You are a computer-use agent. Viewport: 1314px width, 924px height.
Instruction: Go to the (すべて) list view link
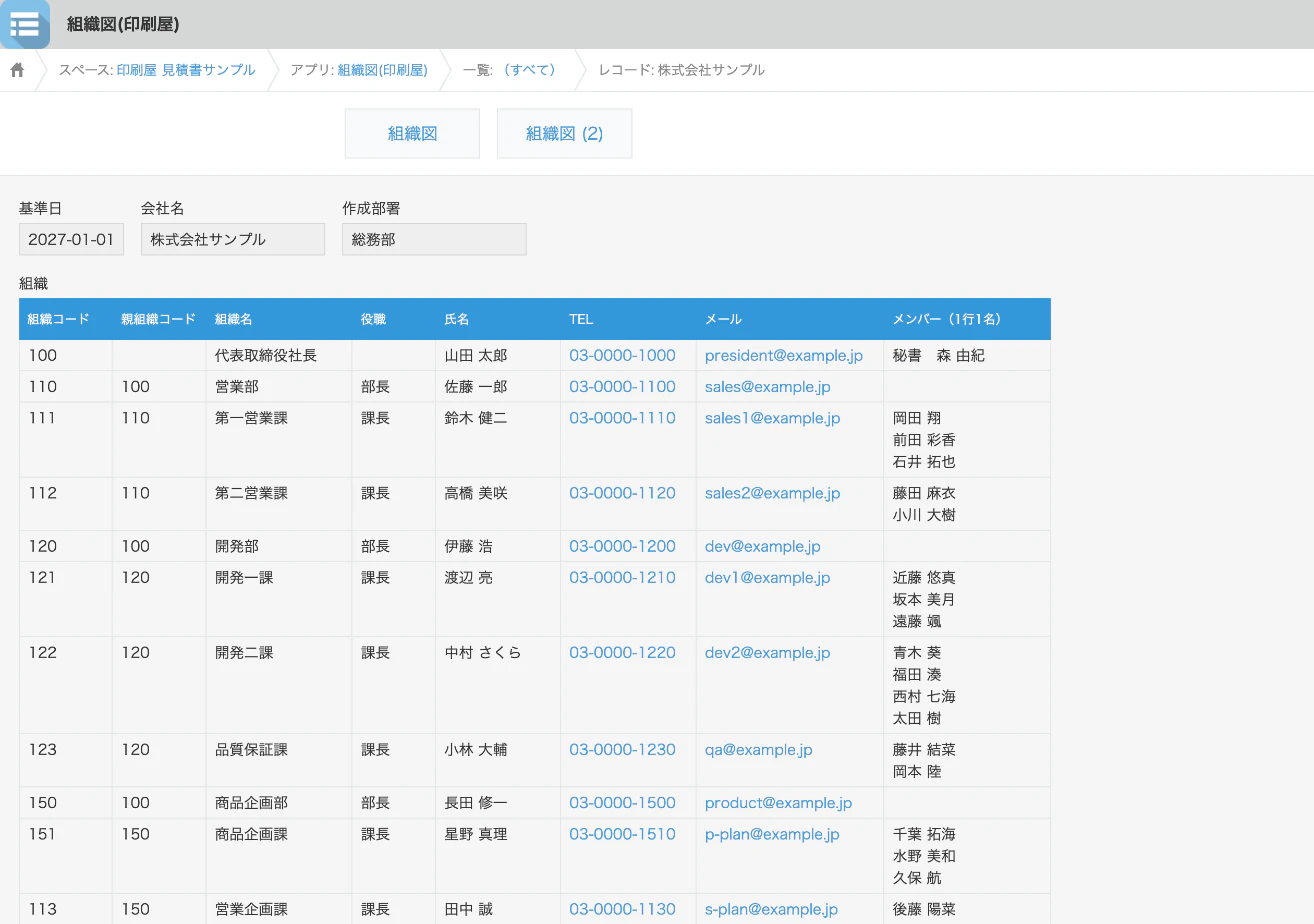pyautogui.click(x=530, y=70)
